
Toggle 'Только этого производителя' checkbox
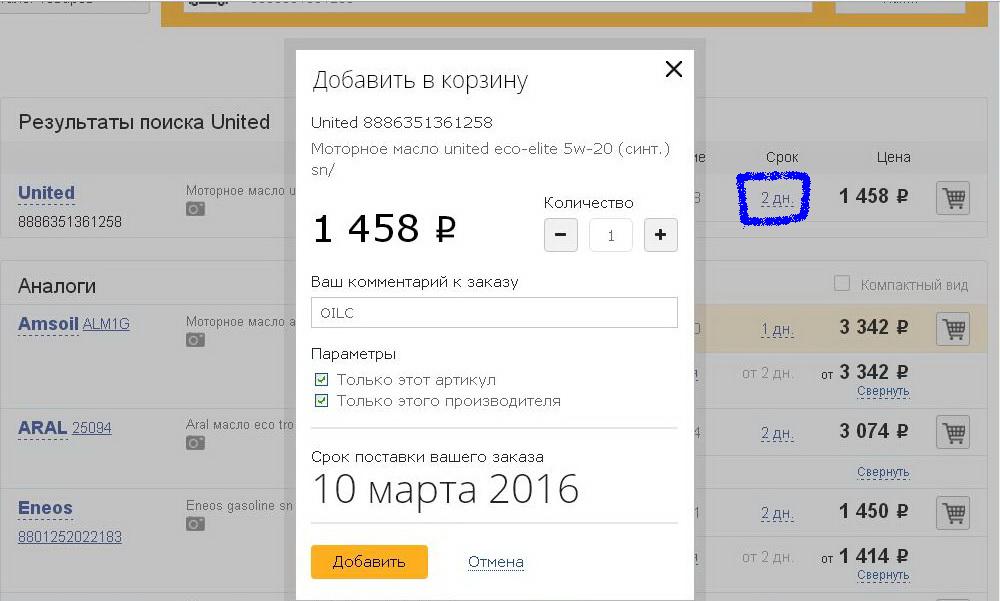(321, 401)
